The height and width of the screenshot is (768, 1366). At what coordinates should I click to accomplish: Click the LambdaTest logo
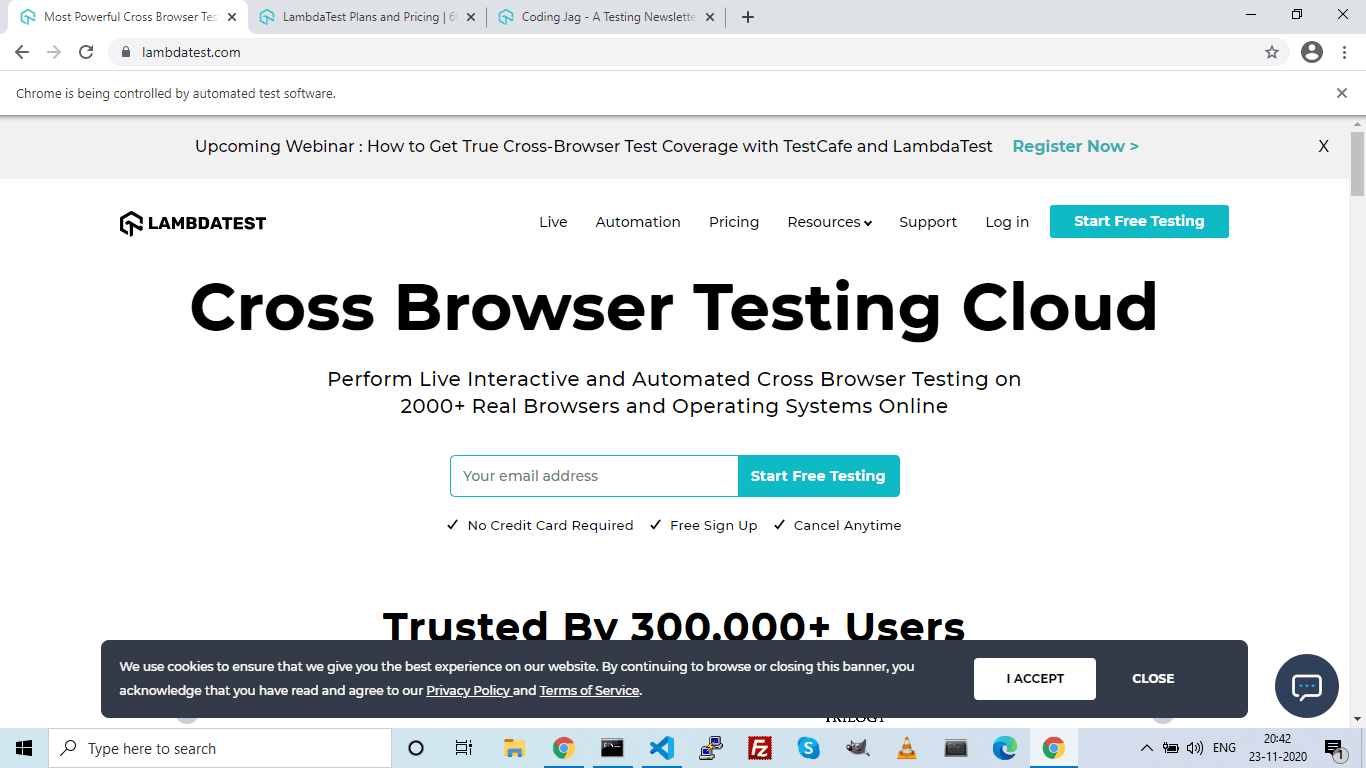click(192, 222)
